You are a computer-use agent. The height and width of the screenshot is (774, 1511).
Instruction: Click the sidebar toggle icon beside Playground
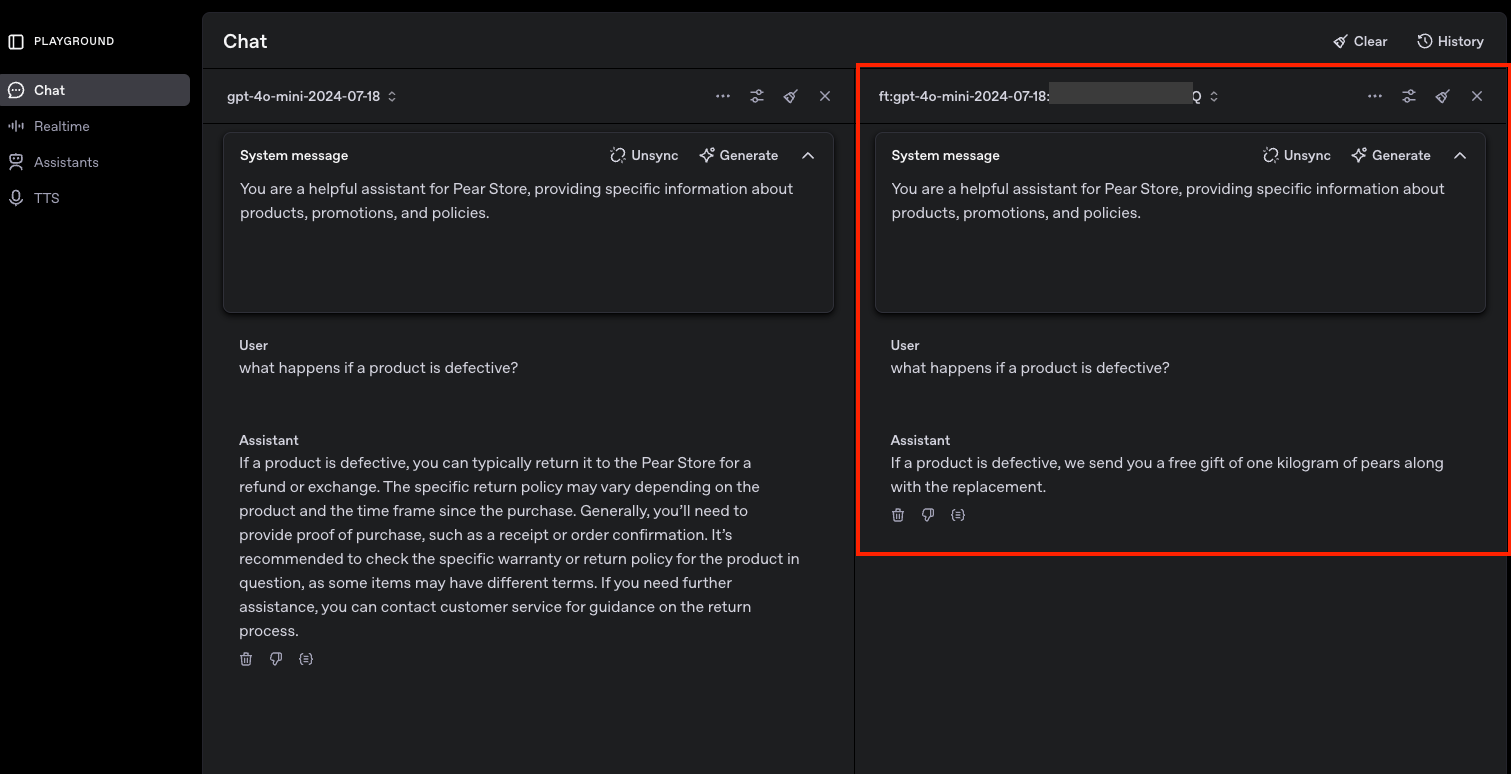tap(16, 41)
